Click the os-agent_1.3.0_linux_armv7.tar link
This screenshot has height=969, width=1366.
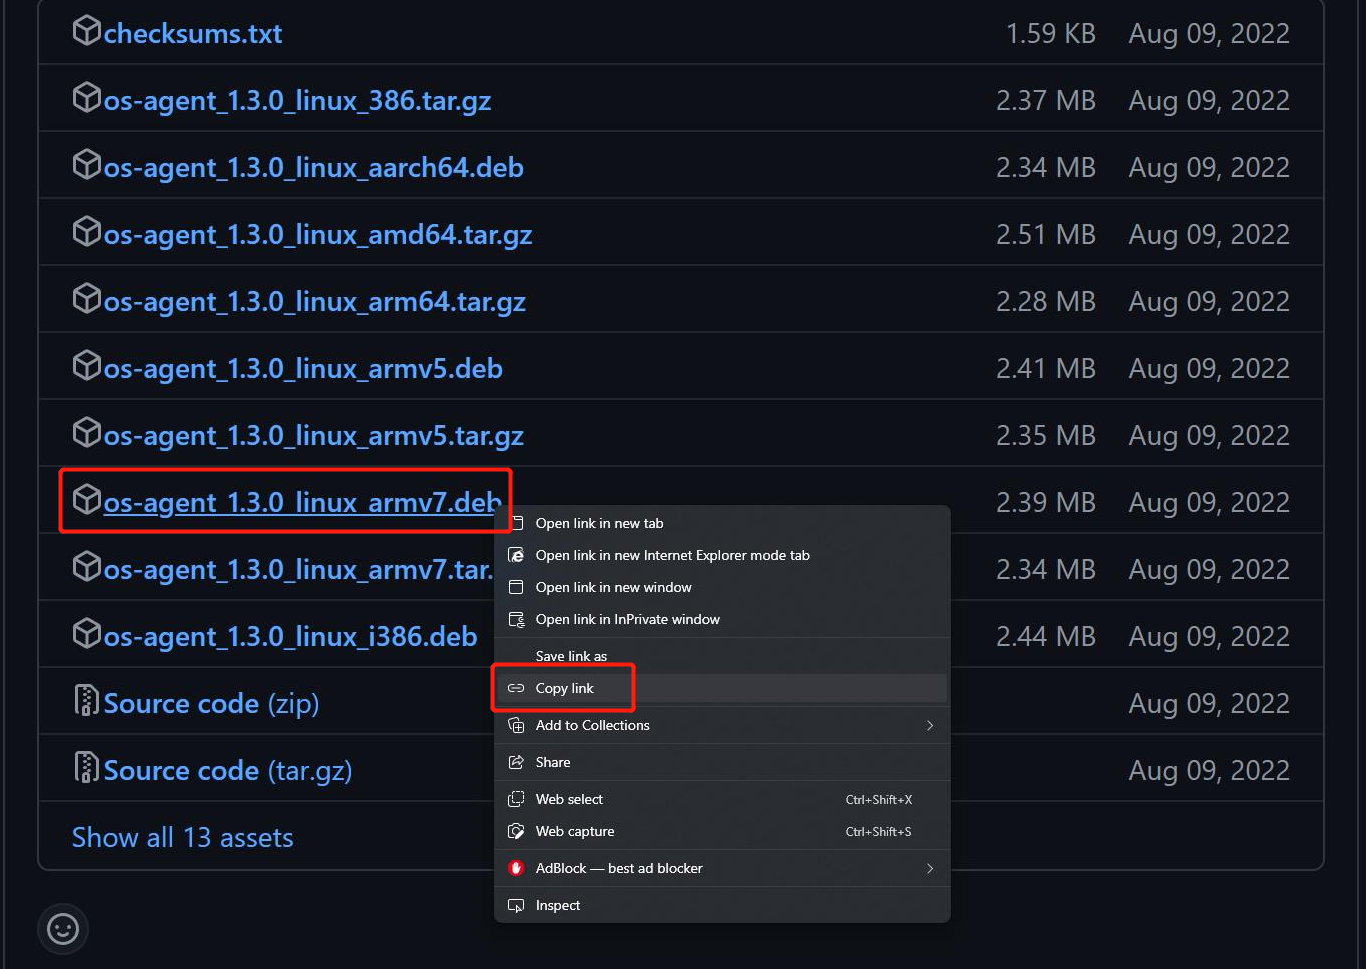(x=298, y=569)
